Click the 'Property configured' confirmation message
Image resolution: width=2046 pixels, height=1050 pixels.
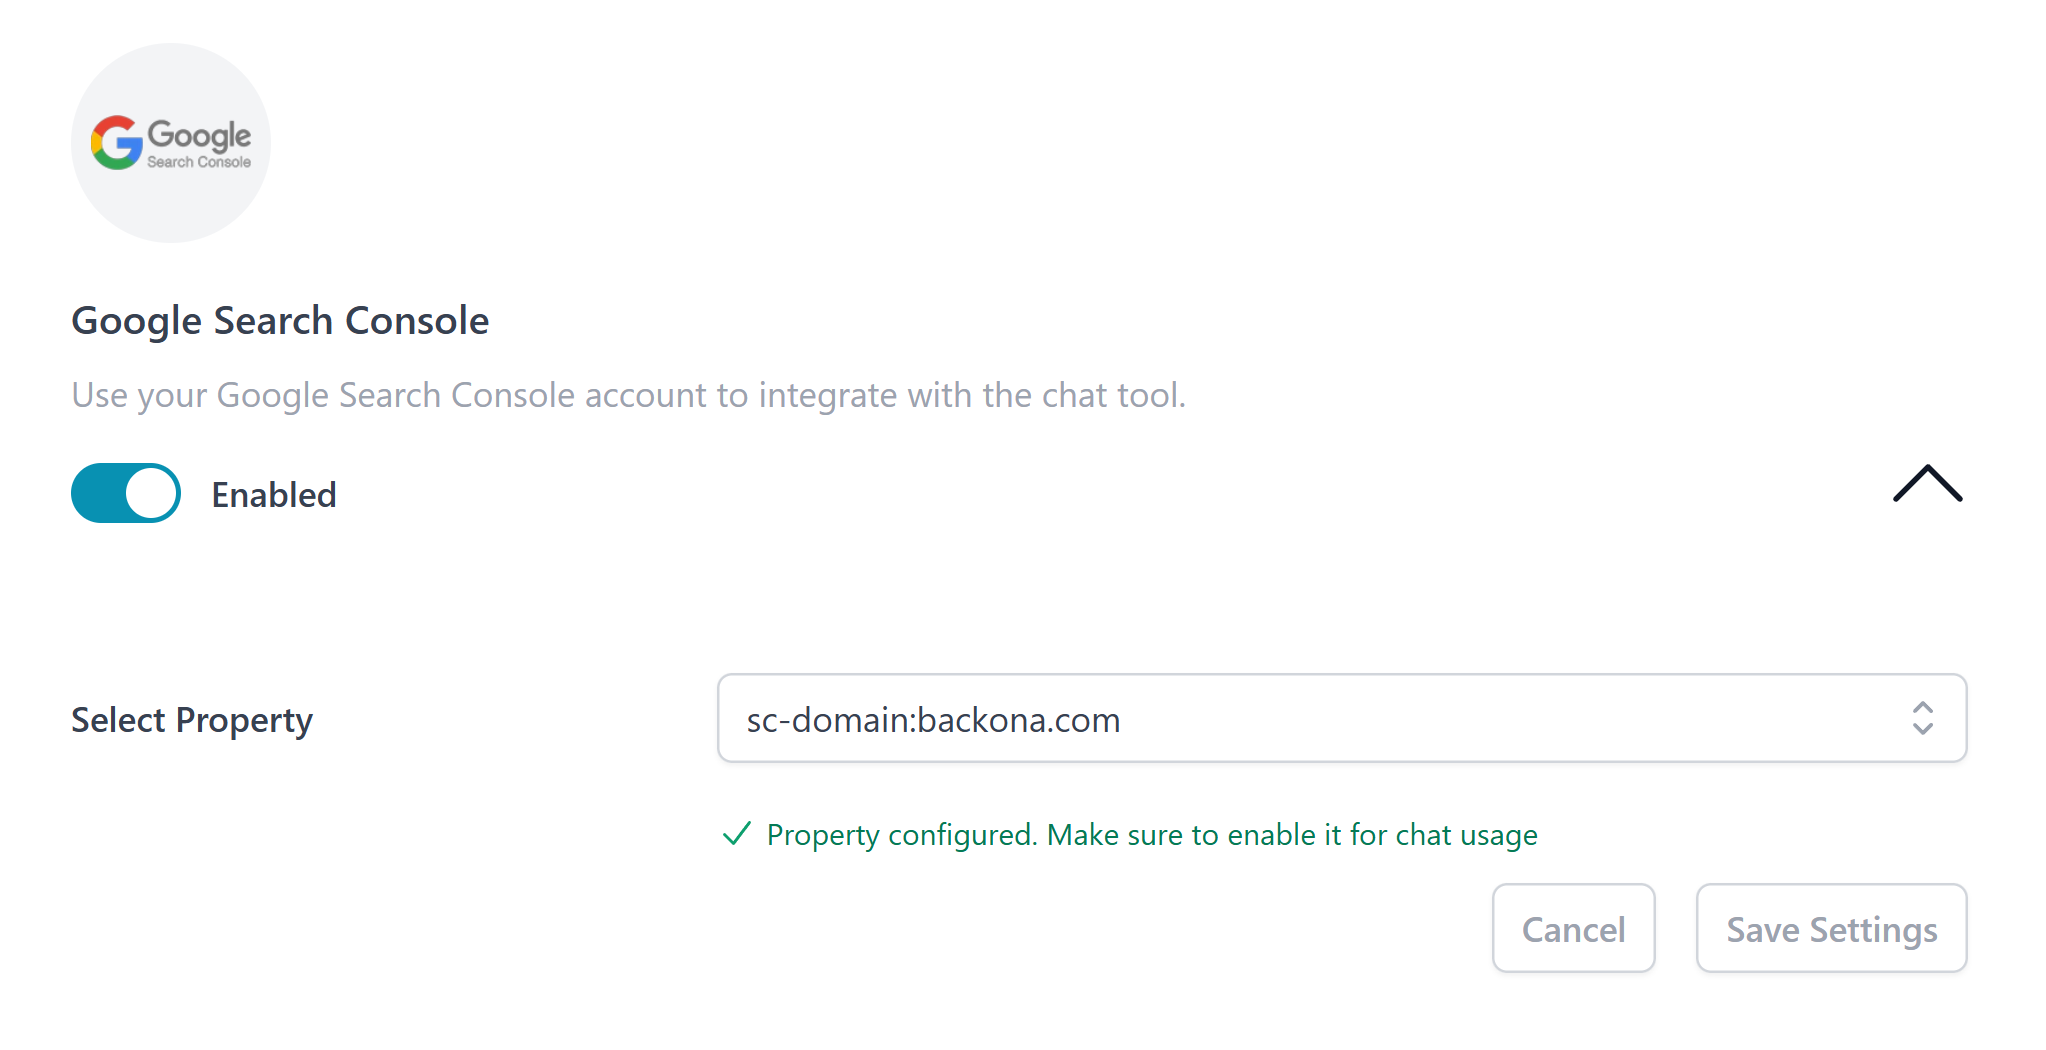coord(1152,835)
